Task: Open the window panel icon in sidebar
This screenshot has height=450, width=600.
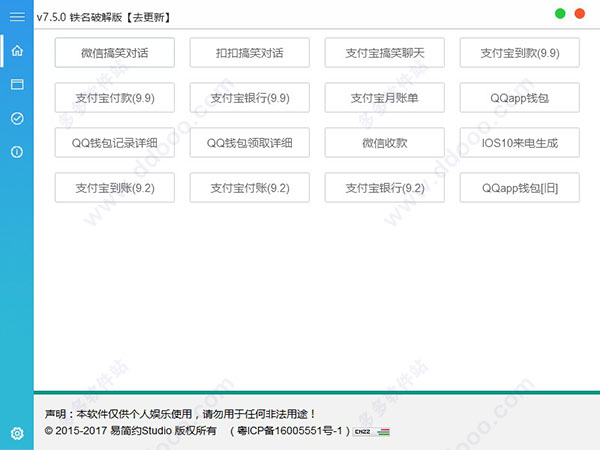Action: pyautogui.click(x=17, y=84)
